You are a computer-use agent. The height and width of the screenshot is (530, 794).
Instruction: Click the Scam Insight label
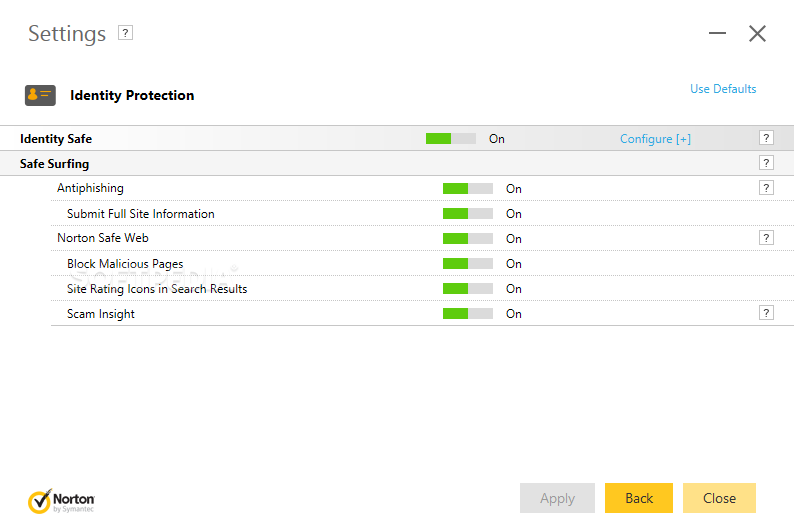[101, 314]
